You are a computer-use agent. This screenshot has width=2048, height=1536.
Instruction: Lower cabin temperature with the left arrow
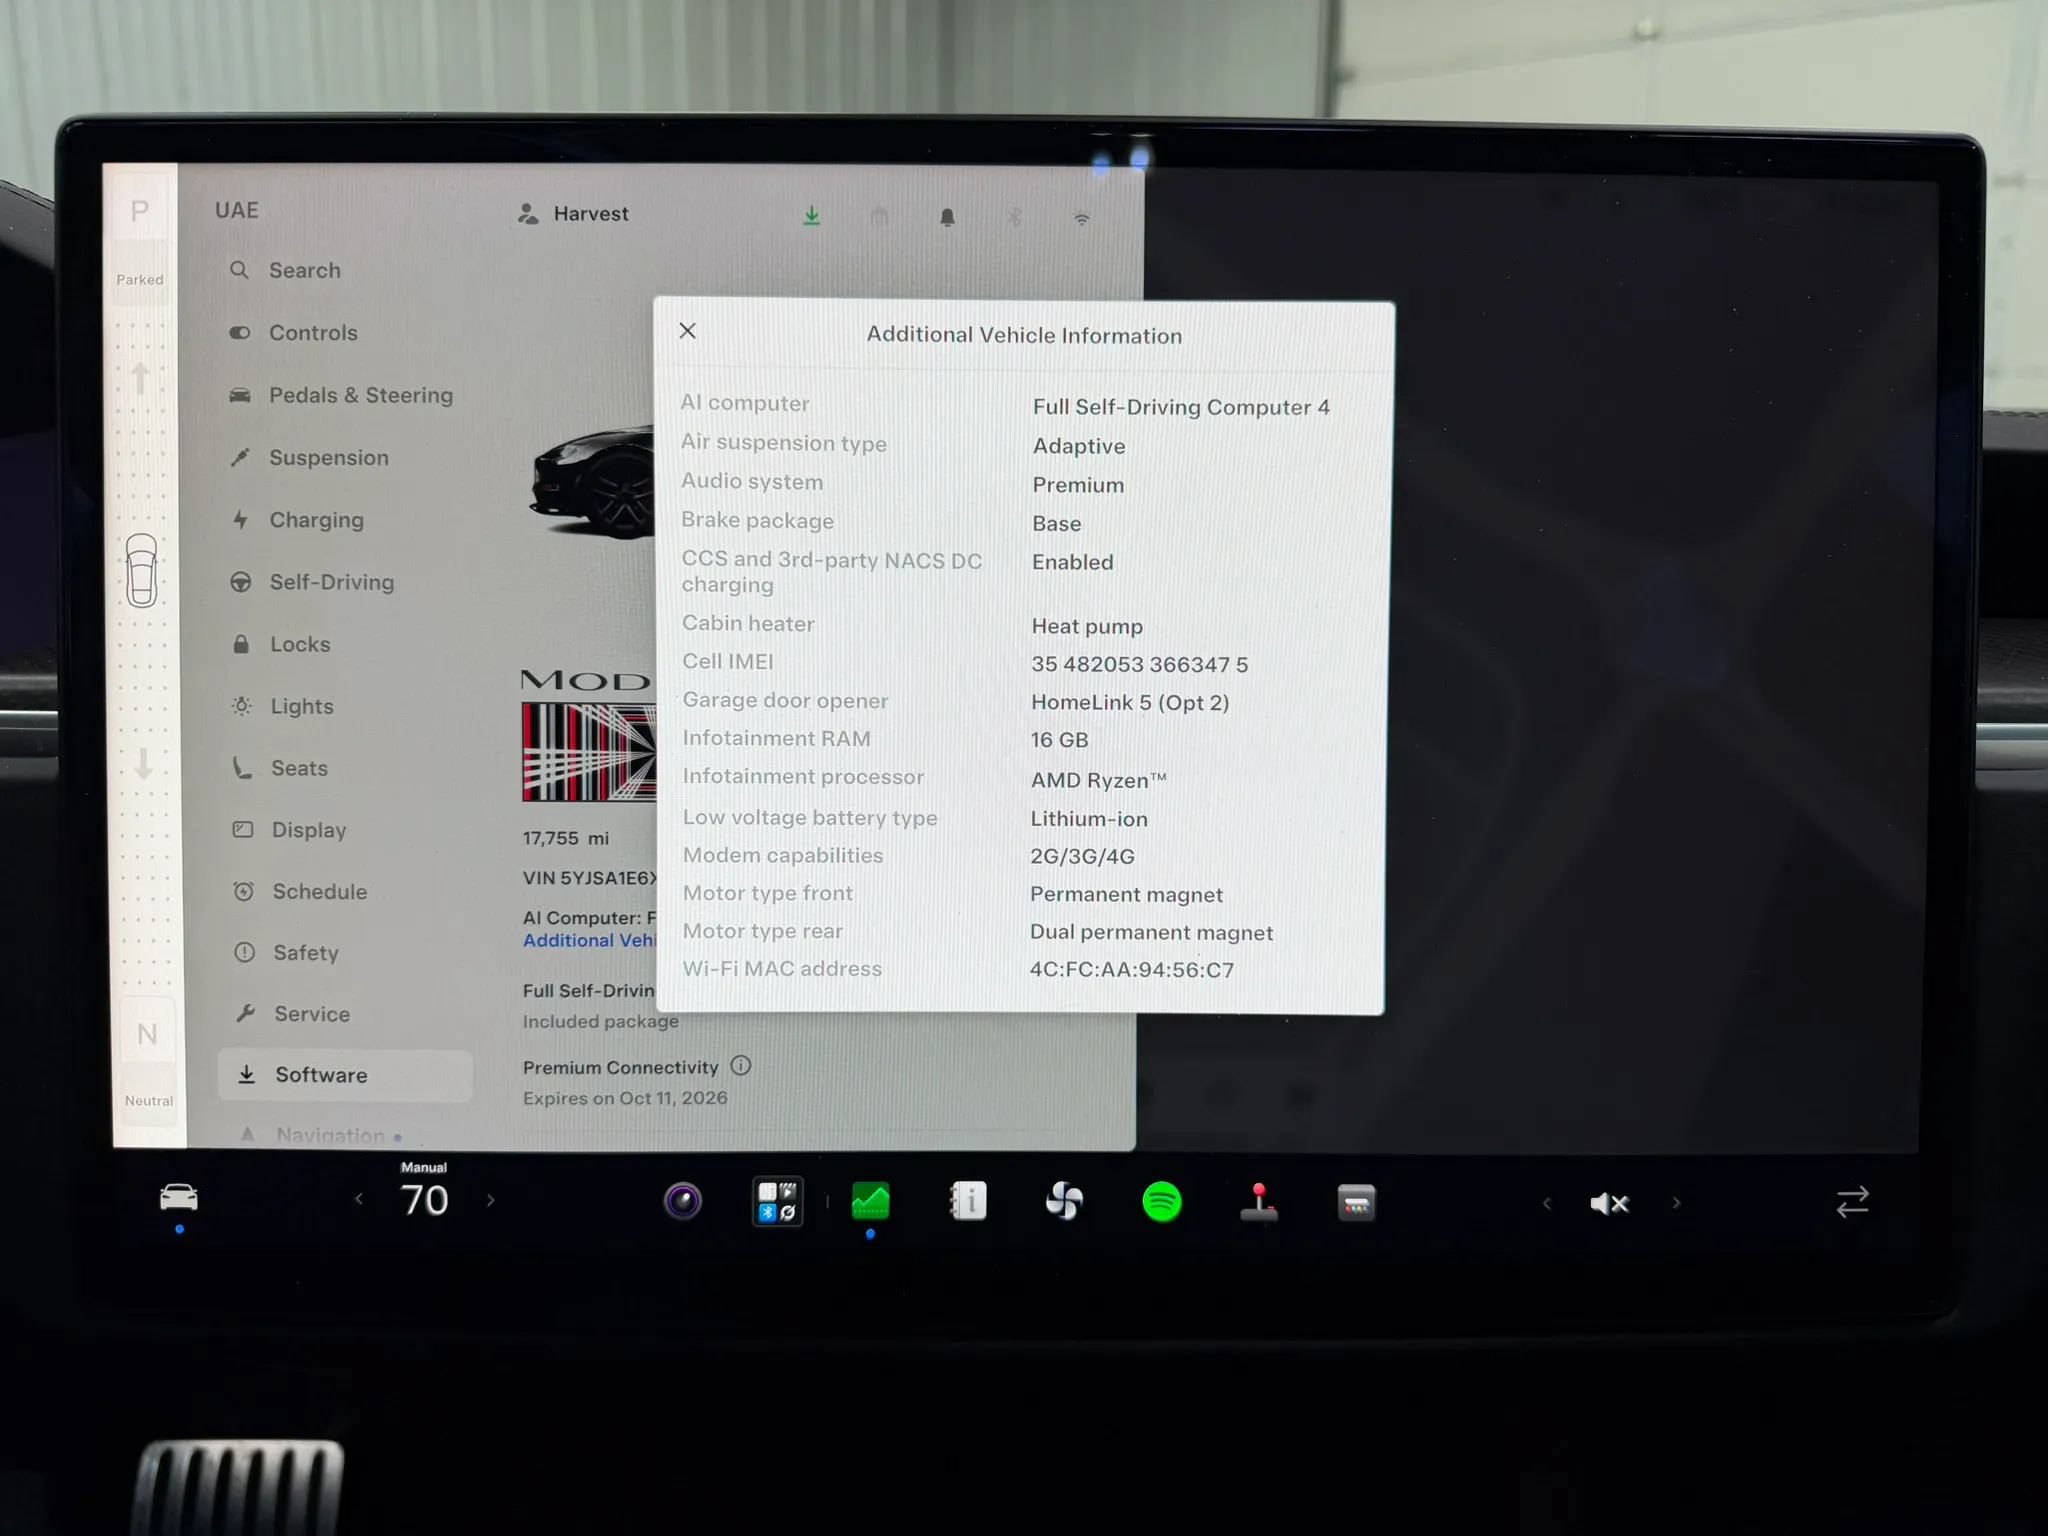[359, 1199]
